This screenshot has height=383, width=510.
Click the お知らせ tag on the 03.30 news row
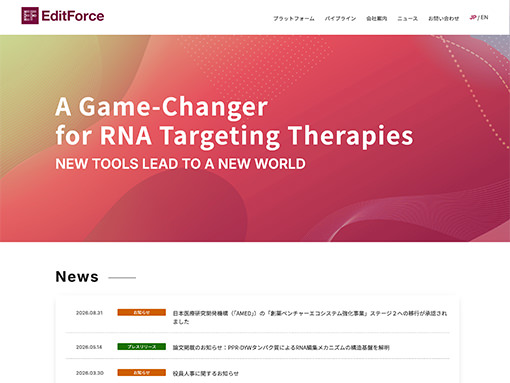[x=142, y=372]
